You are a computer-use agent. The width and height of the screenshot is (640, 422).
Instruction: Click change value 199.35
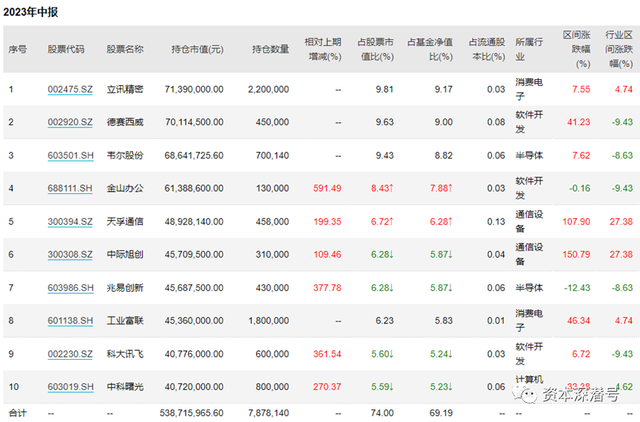327,222
